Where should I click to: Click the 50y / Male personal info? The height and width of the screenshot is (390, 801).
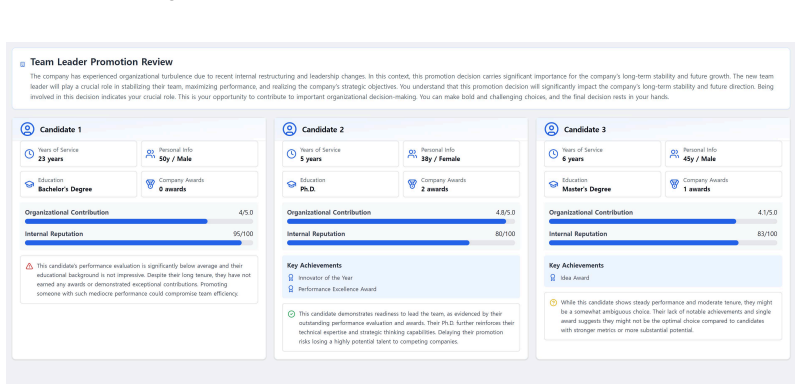(x=175, y=159)
